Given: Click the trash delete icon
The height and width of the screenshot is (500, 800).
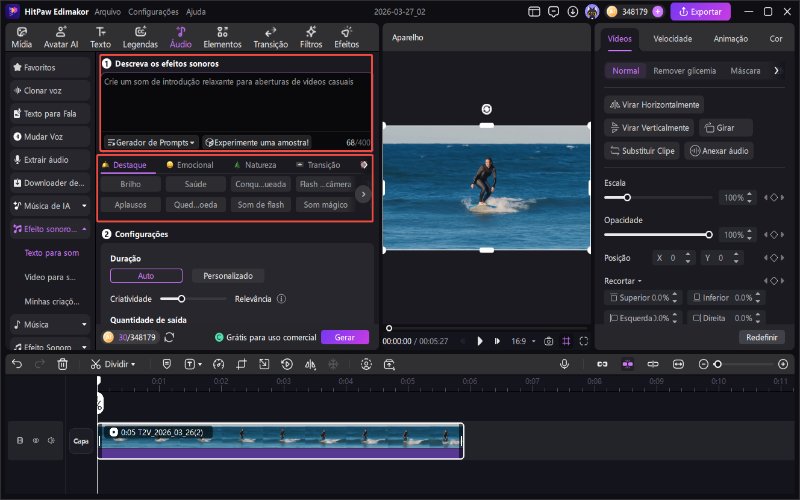Looking at the screenshot, I should (x=62, y=364).
